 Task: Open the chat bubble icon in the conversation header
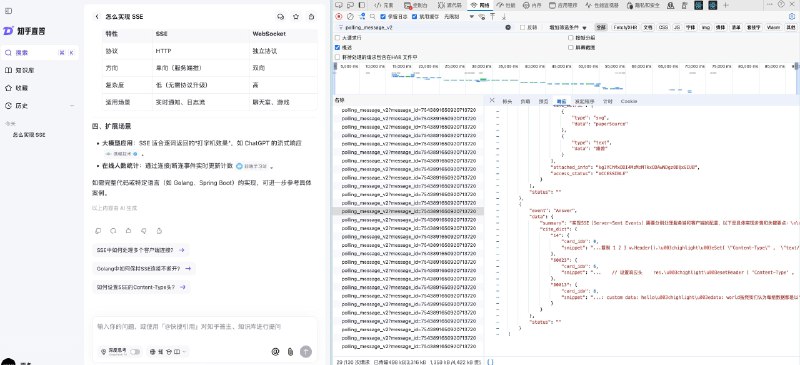pos(280,17)
